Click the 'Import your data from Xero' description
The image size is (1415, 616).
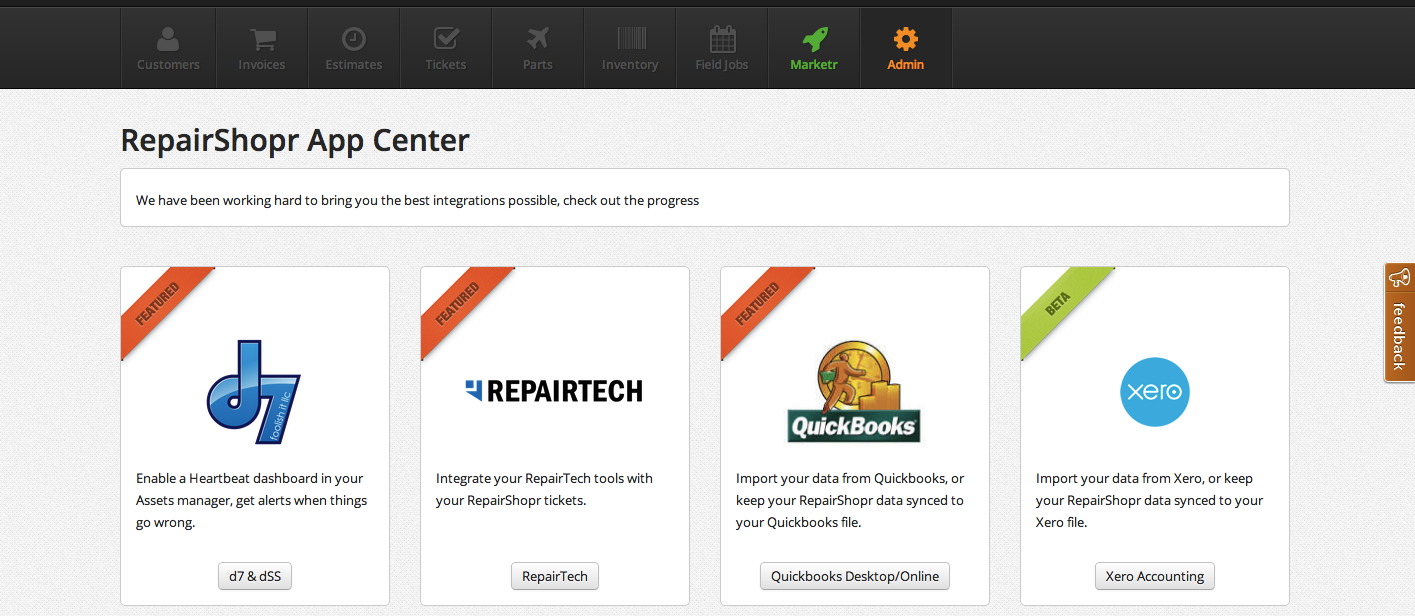point(1150,501)
